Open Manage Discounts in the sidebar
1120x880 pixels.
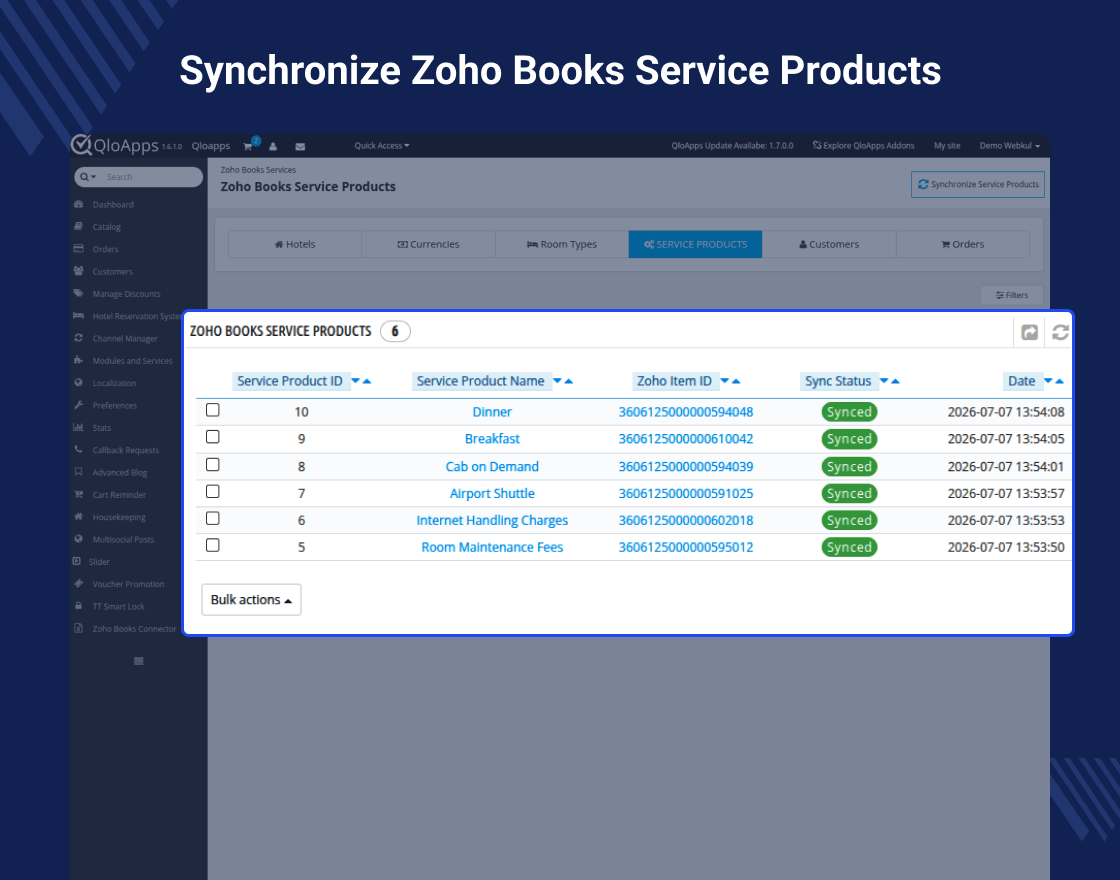pyautogui.click(x=126, y=294)
